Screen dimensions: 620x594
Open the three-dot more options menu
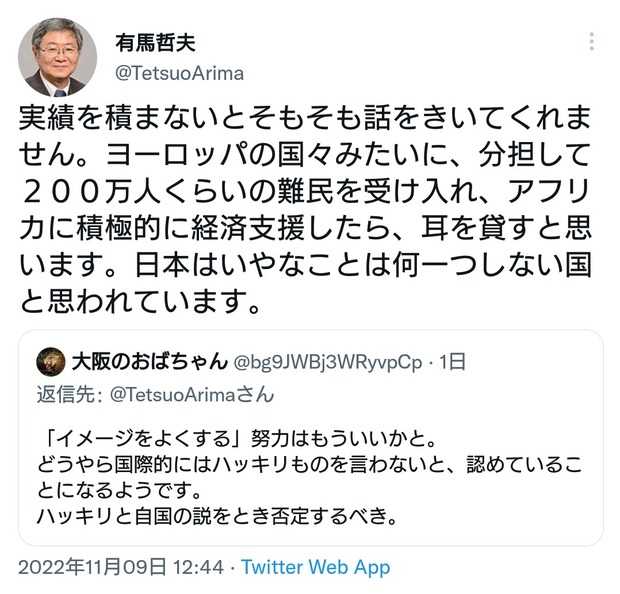point(591,42)
